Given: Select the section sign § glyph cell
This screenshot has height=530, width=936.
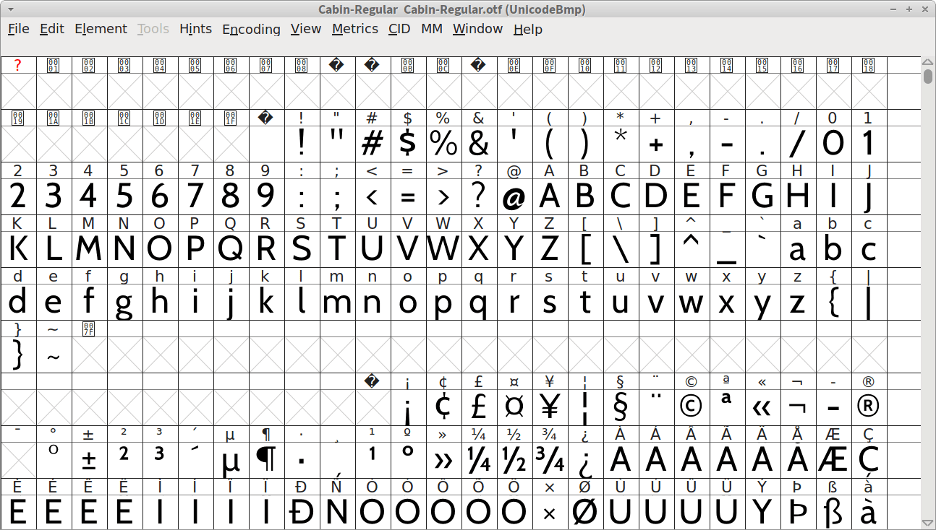Looking at the screenshot, I should [620, 407].
